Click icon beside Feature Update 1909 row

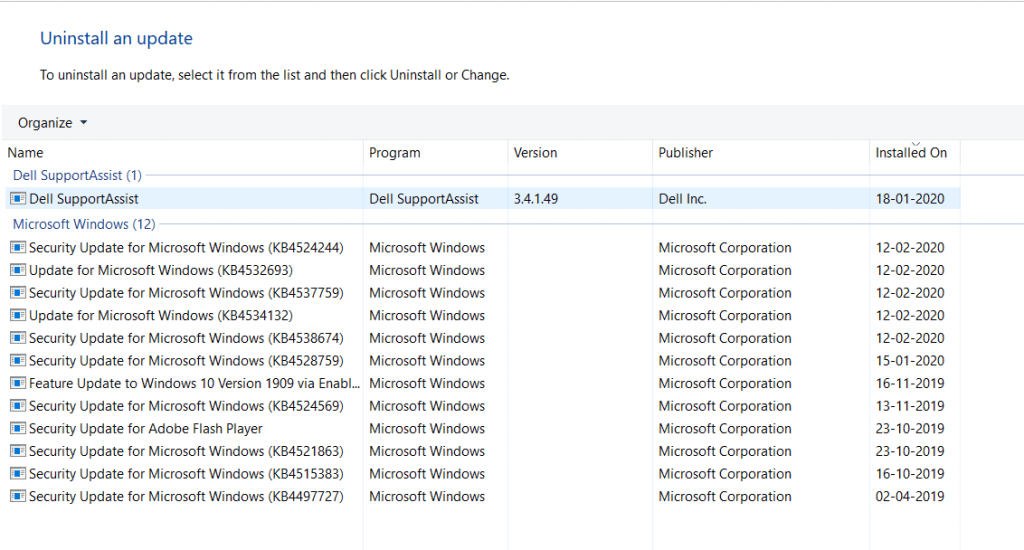18,383
